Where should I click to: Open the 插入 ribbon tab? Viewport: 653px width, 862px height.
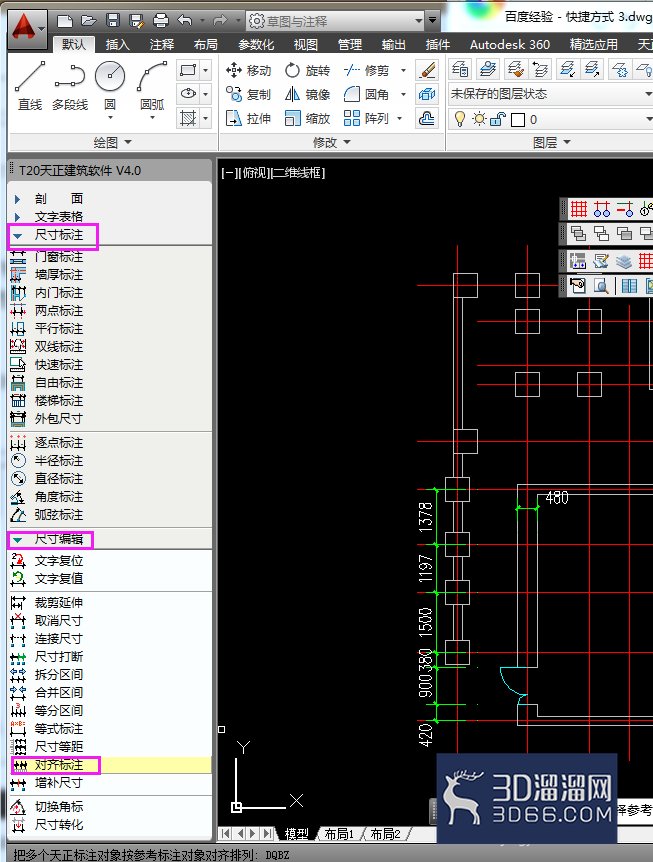(x=118, y=44)
